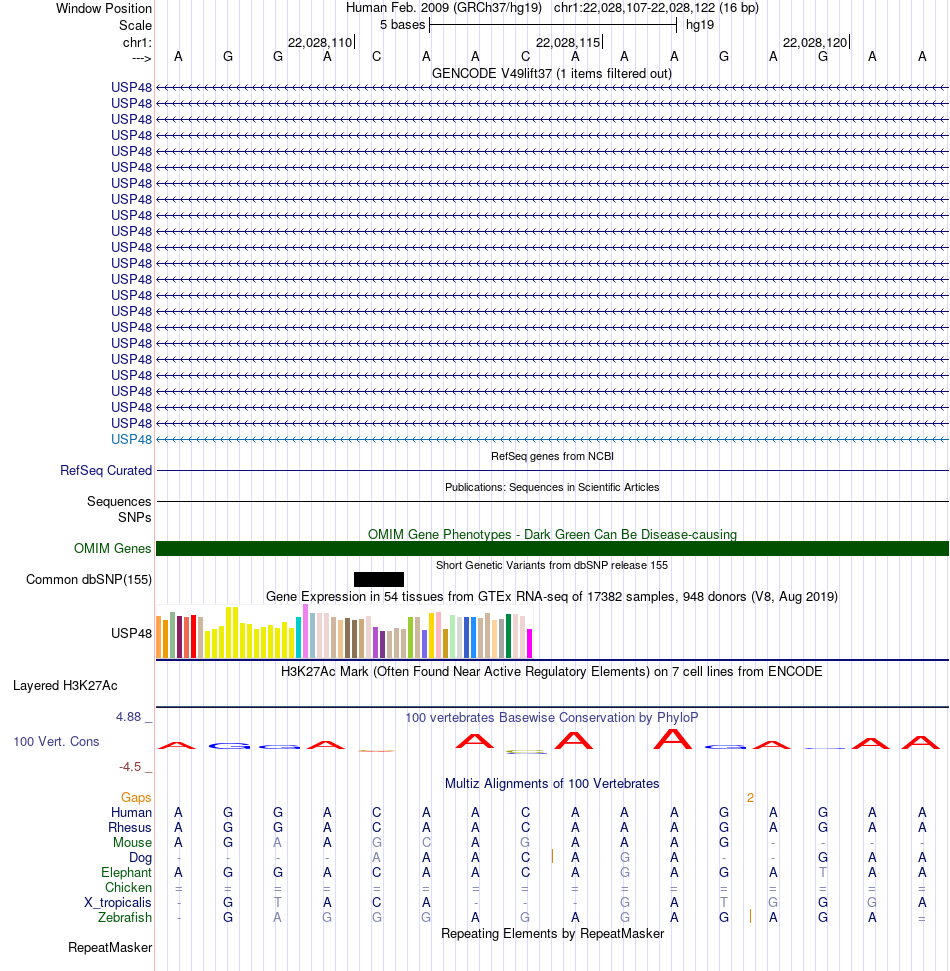Open the H3K27Ac Mark track title

[x=552, y=672]
